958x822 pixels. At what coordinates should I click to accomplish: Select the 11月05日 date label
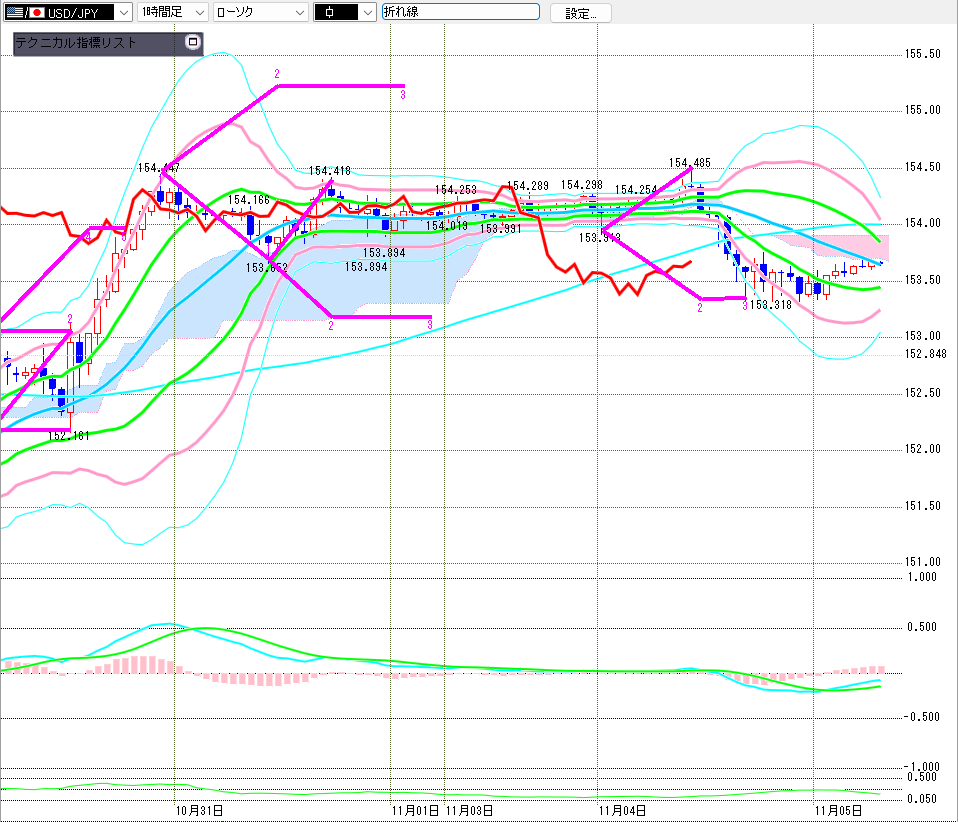pos(838,810)
